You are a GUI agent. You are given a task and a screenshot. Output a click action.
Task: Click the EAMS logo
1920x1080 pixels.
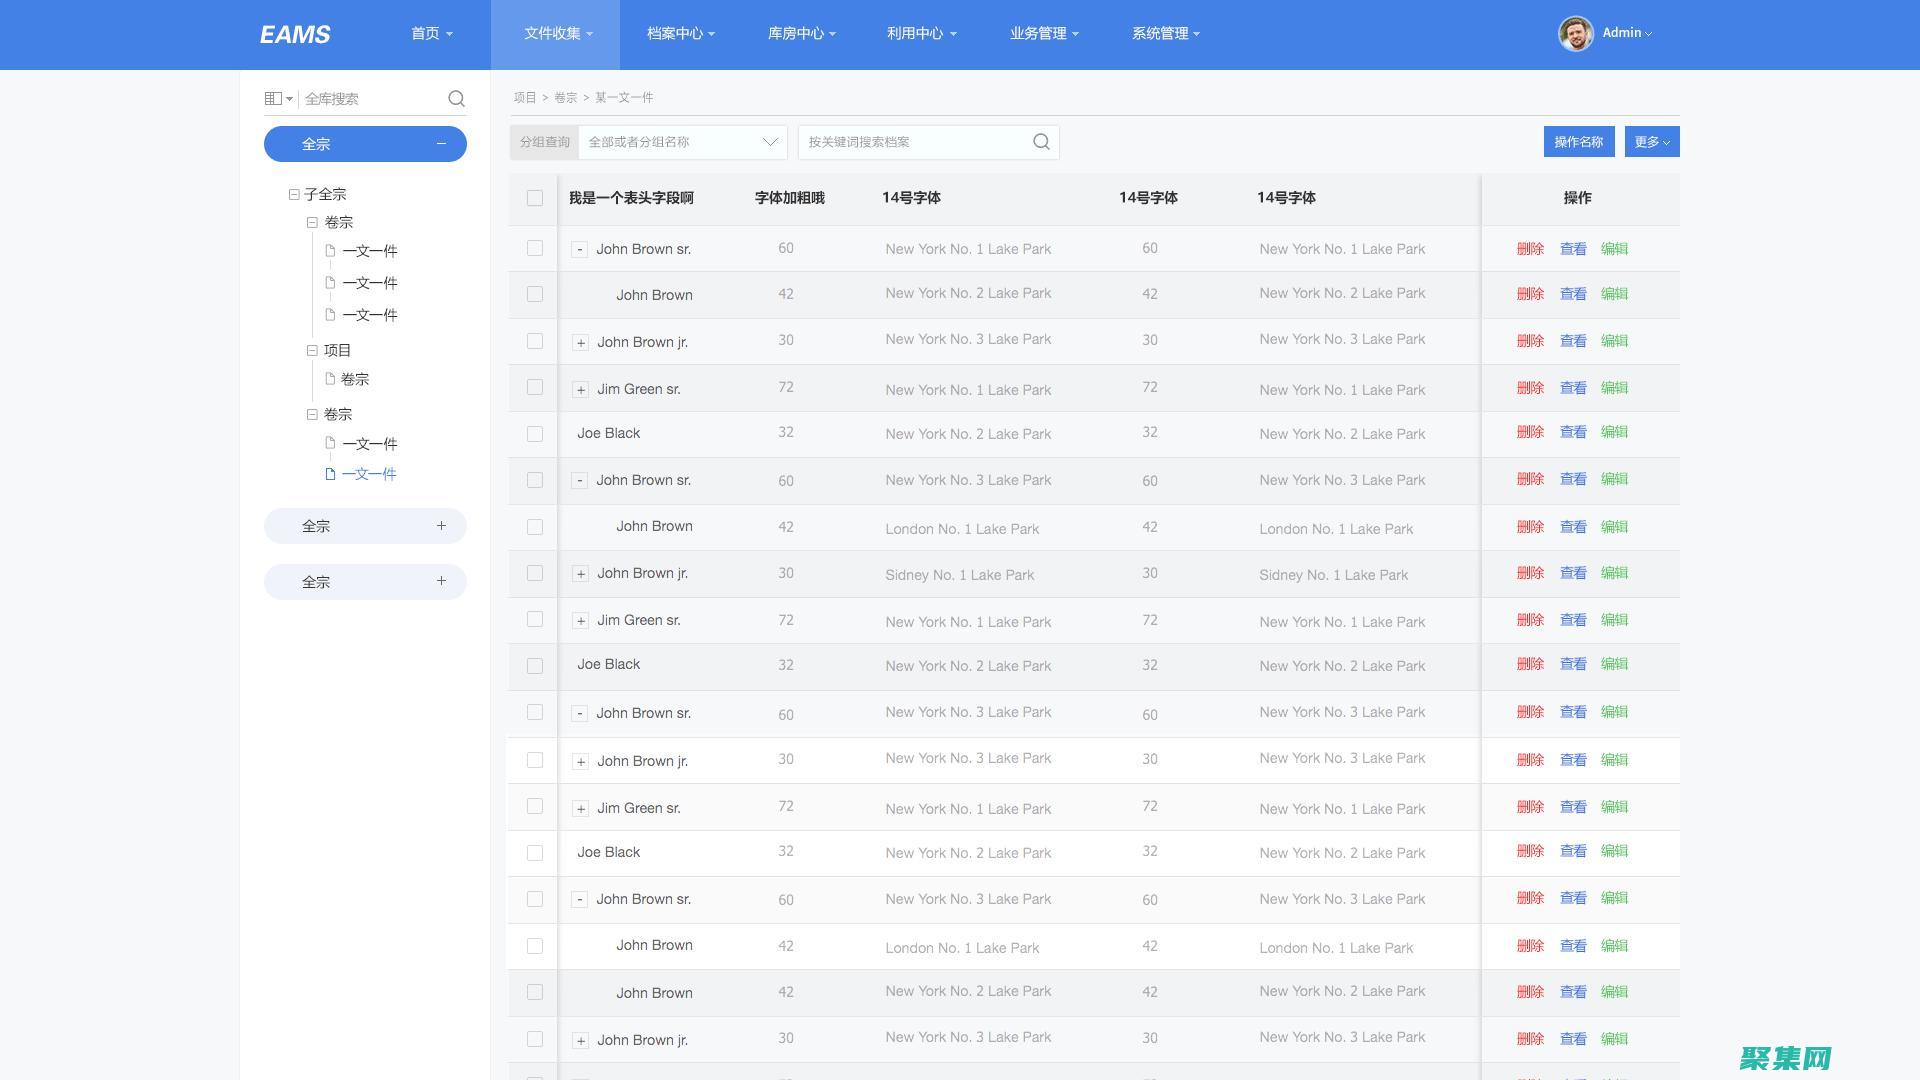point(295,34)
